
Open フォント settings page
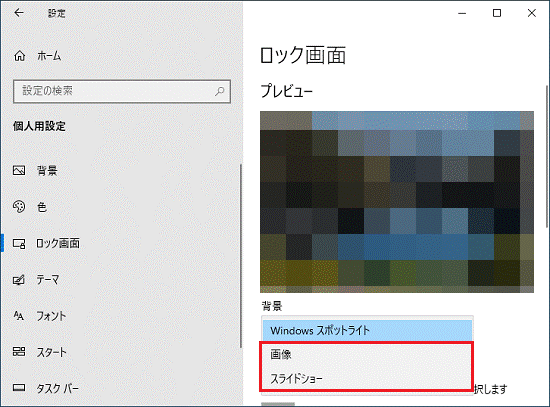52,316
